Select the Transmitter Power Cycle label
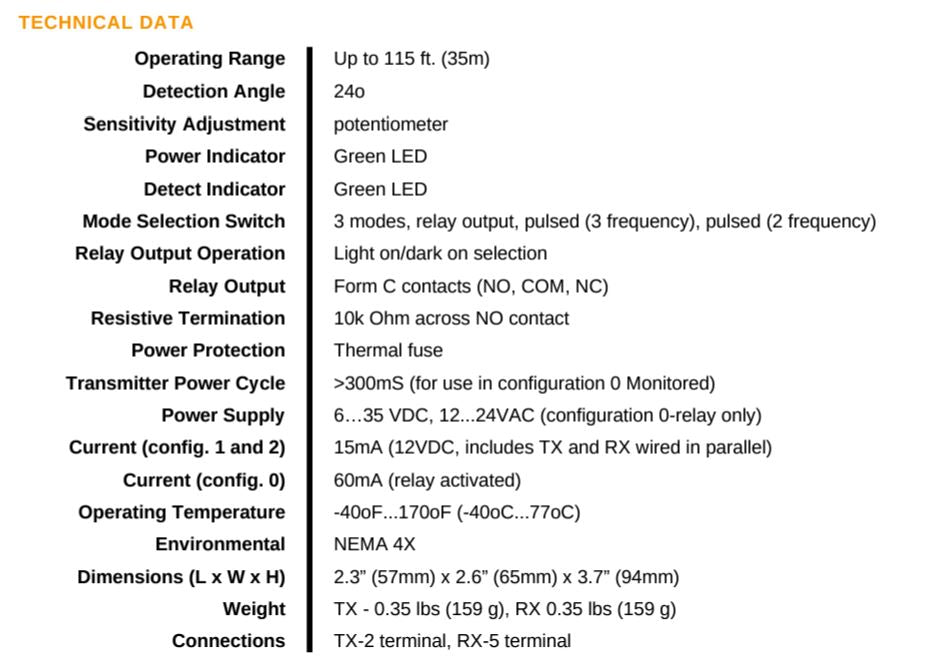 176,383
